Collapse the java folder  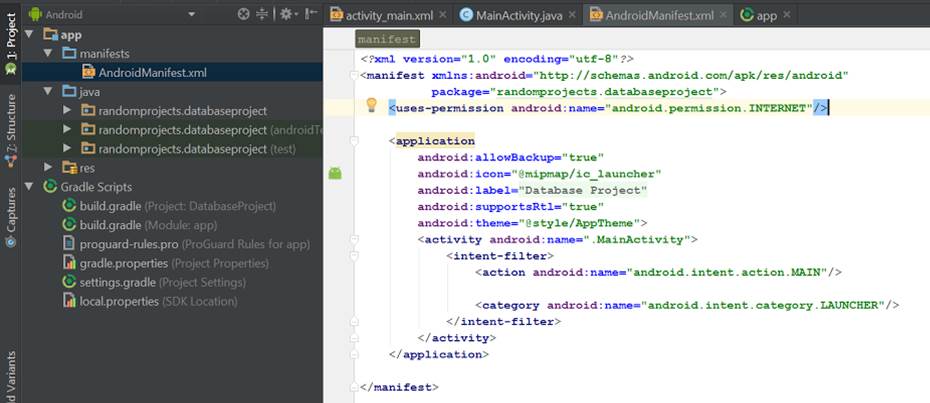point(49,92)
